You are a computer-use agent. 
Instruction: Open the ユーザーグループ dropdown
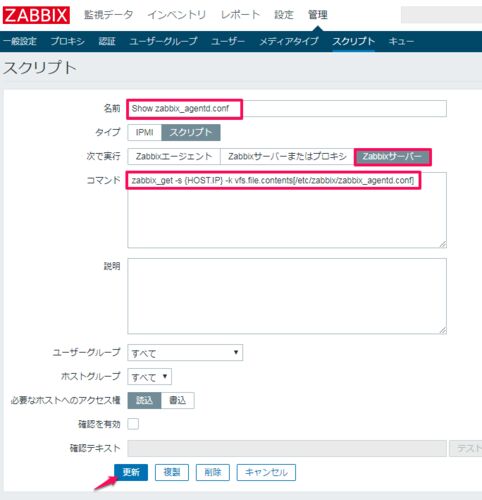185,353
